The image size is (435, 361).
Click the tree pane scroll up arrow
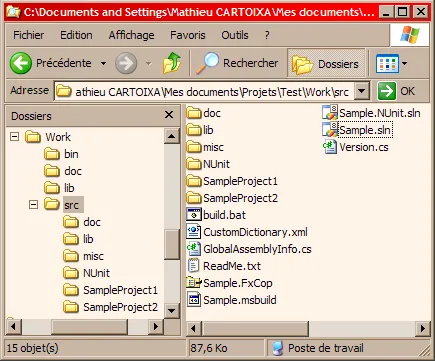[172, 136]
